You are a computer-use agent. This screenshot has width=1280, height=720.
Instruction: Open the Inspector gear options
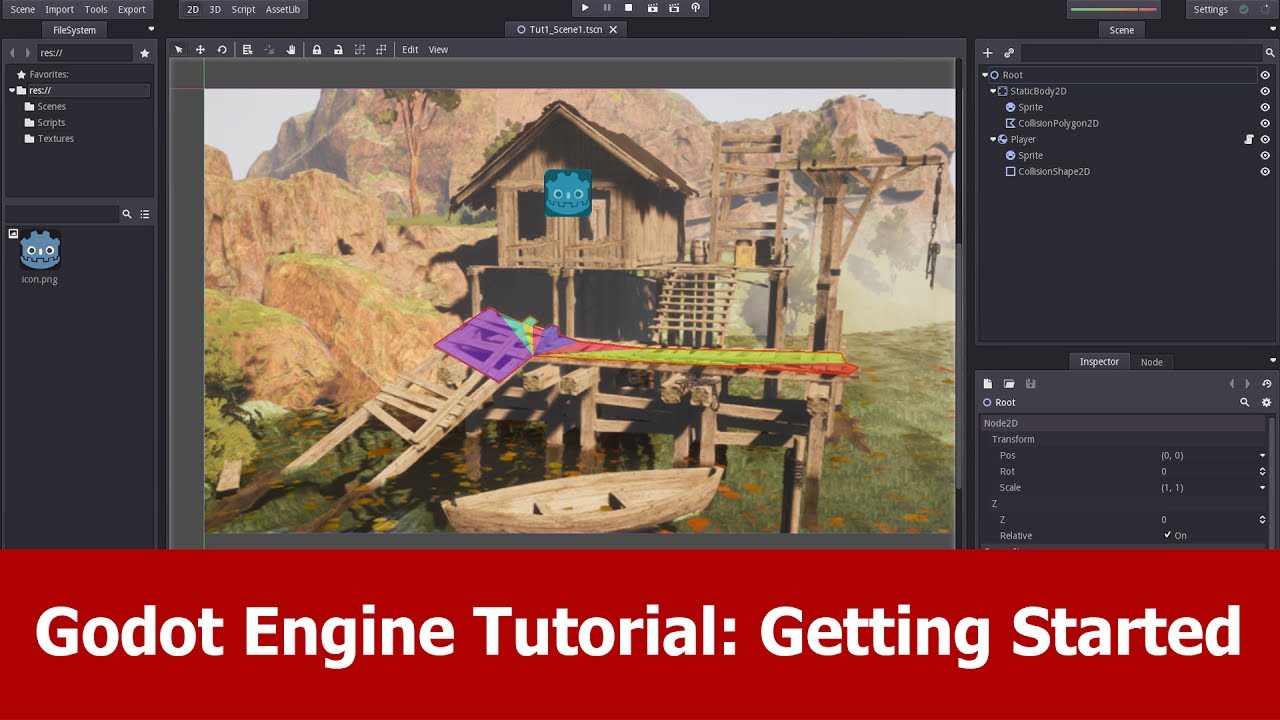[x=1267, y=402]
